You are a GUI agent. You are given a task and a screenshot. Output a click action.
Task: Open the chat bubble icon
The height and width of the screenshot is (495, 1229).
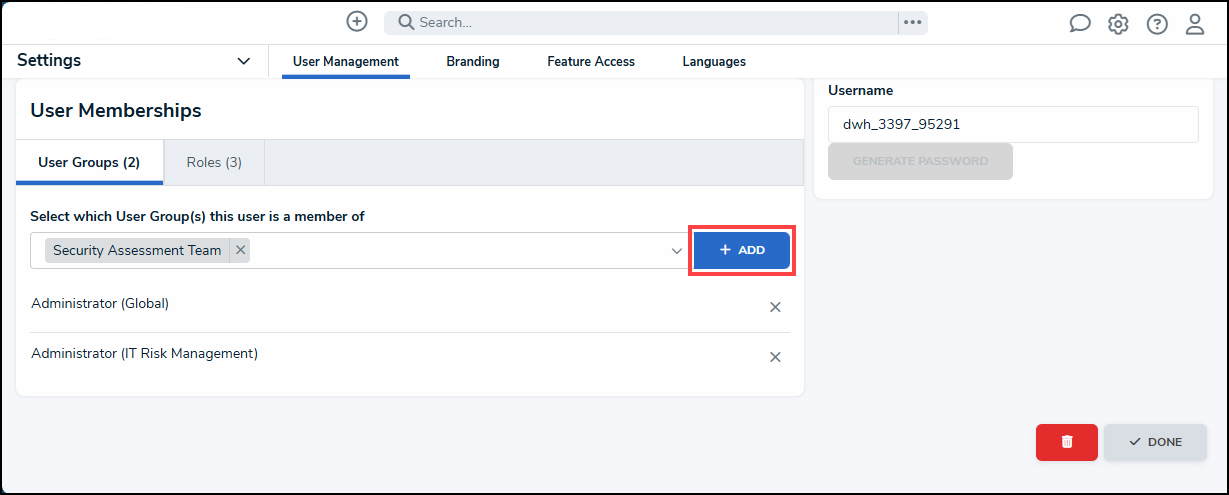coord(1080,24)
